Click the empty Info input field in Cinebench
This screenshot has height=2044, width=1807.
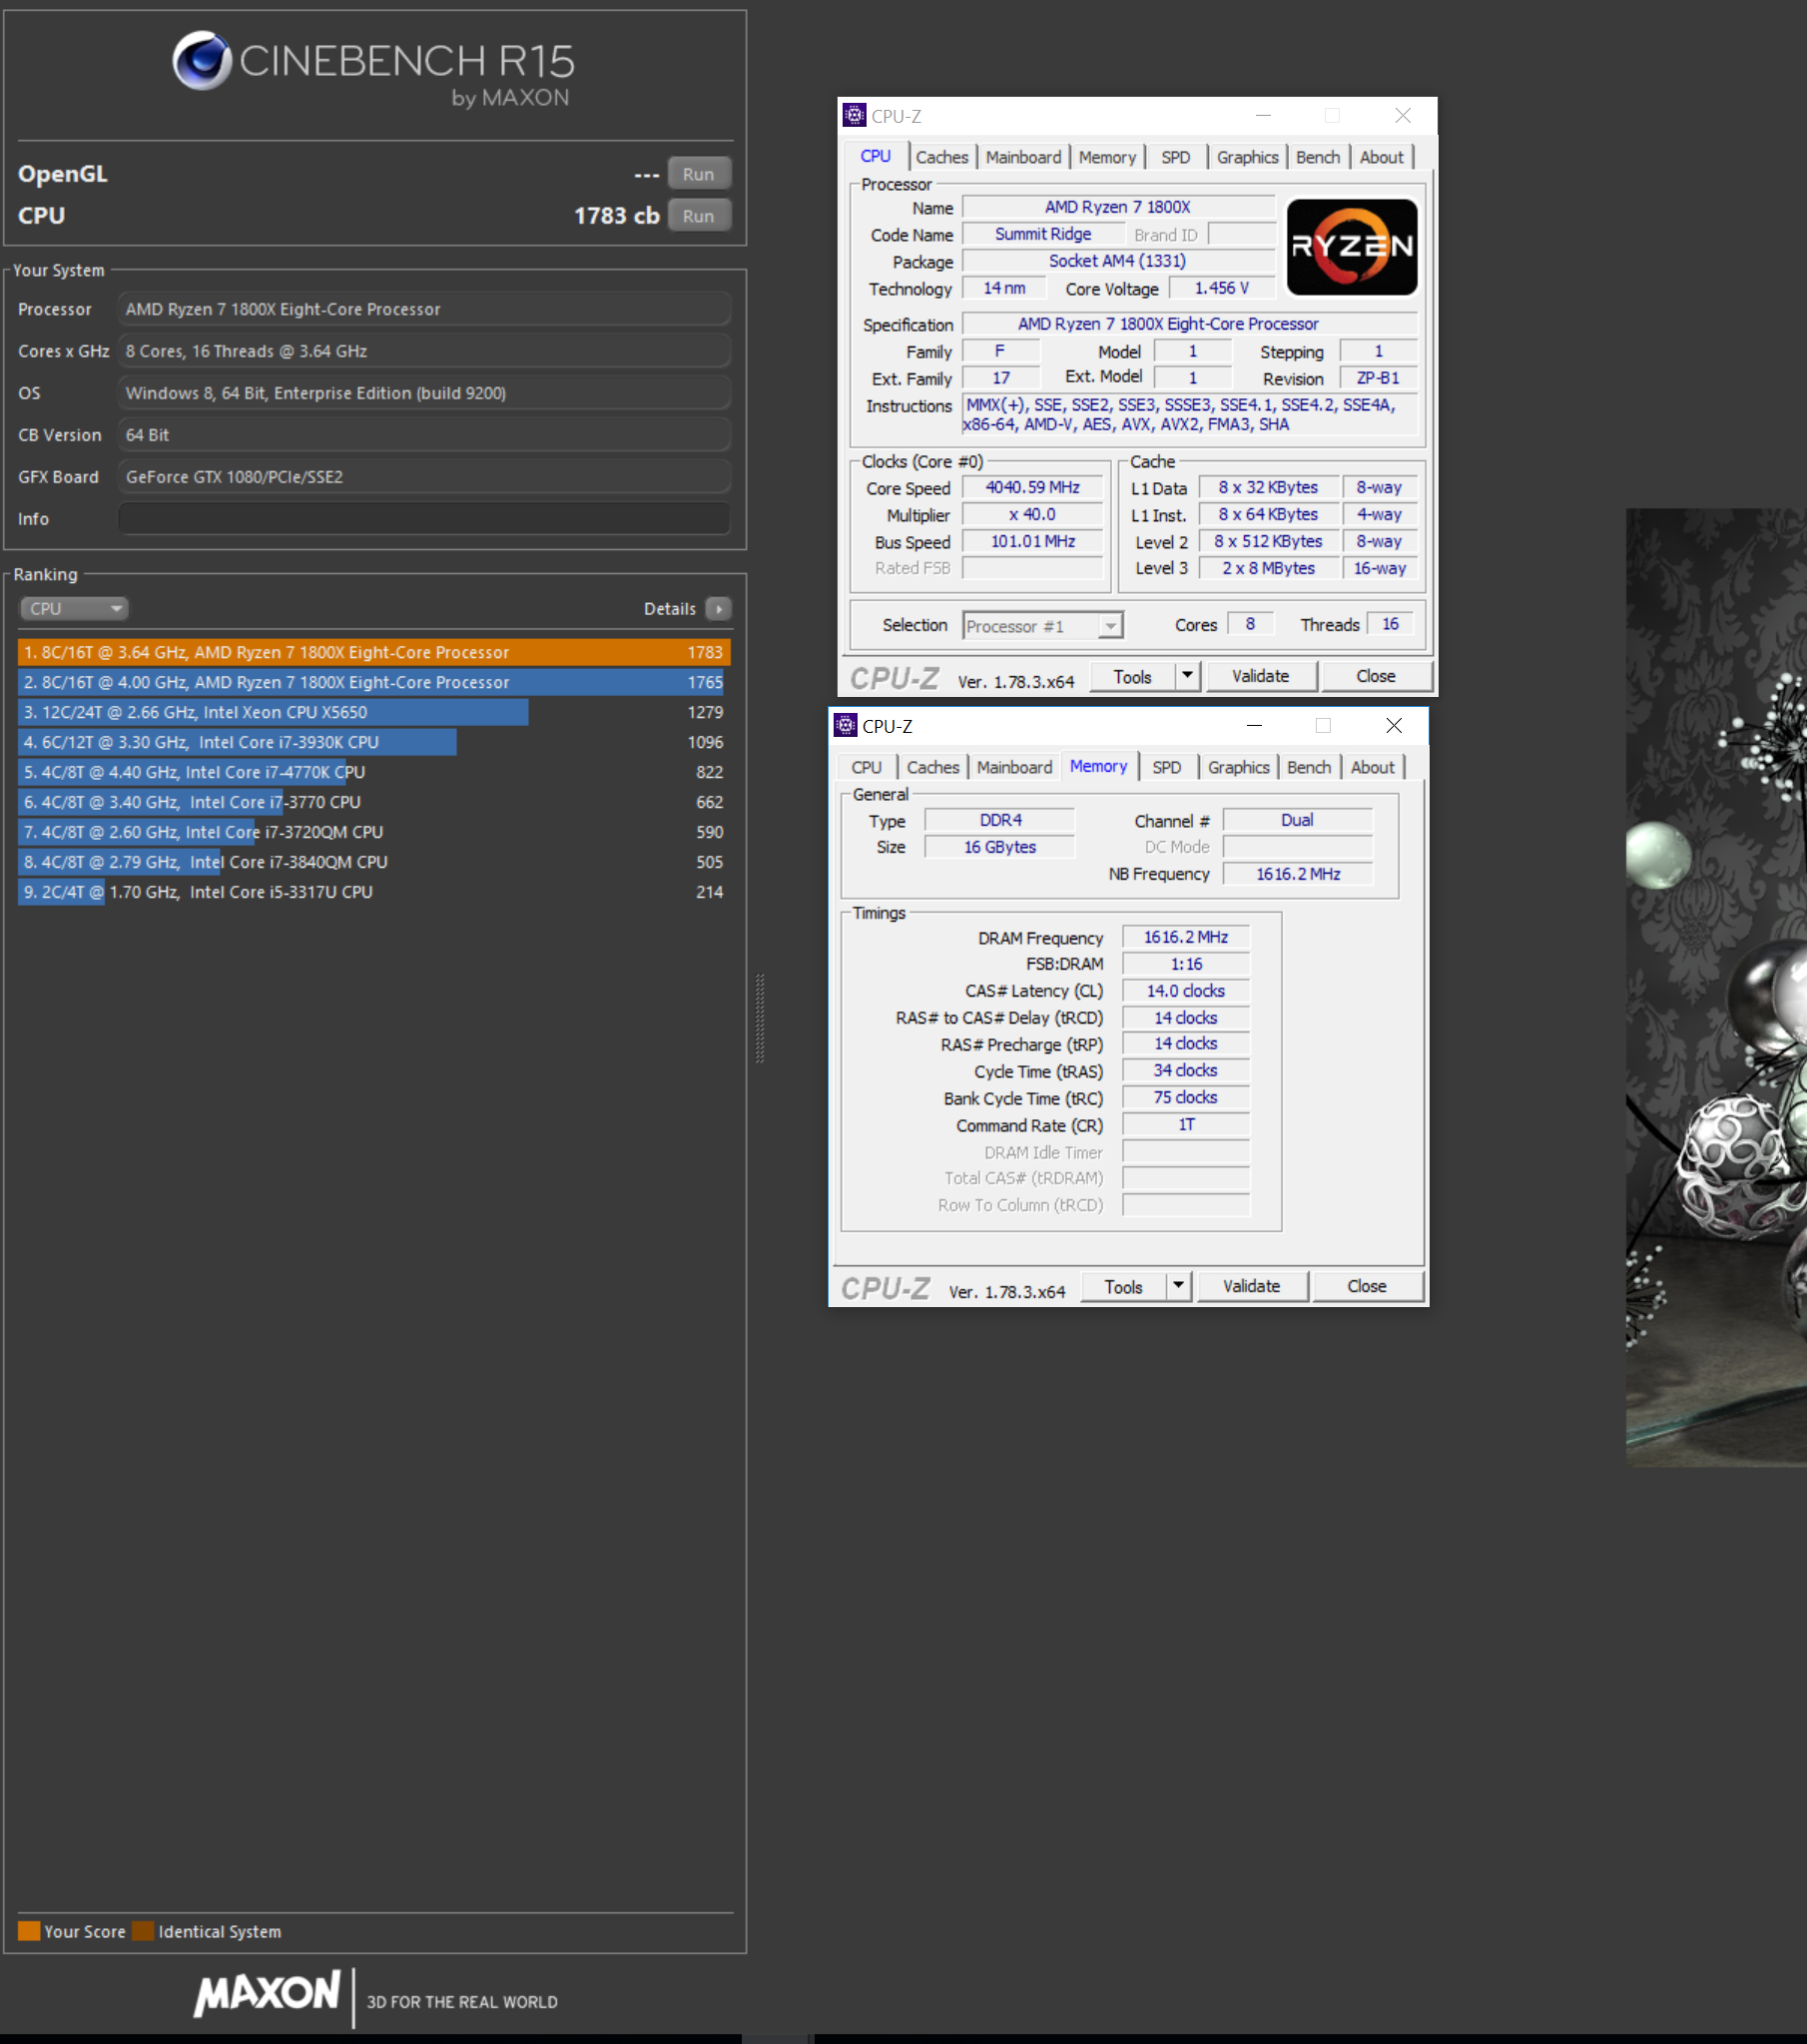click(x=424, y=519)
